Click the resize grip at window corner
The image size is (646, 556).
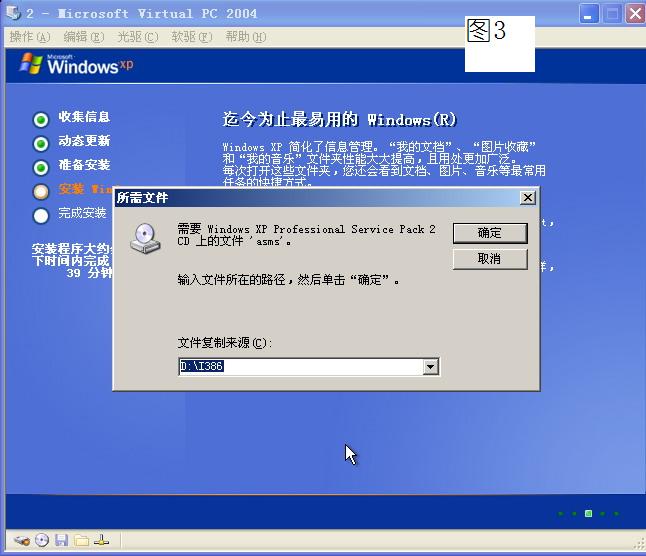[x=639, y=544]
